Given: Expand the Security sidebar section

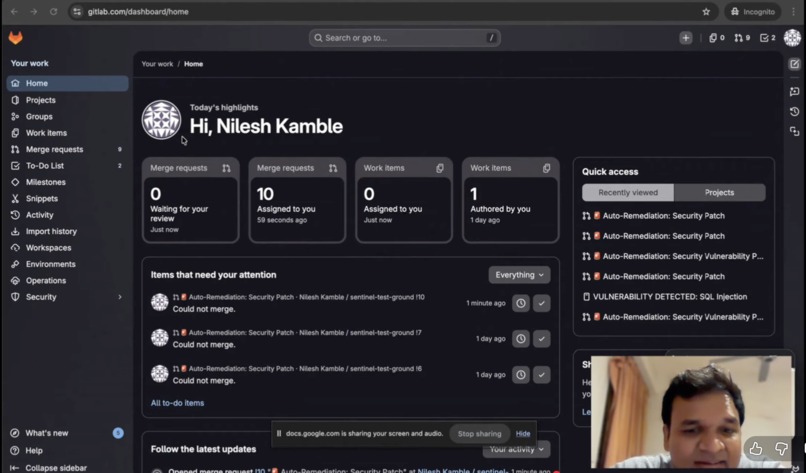Looking at the screenshot, I should click(x=67, y=297).
